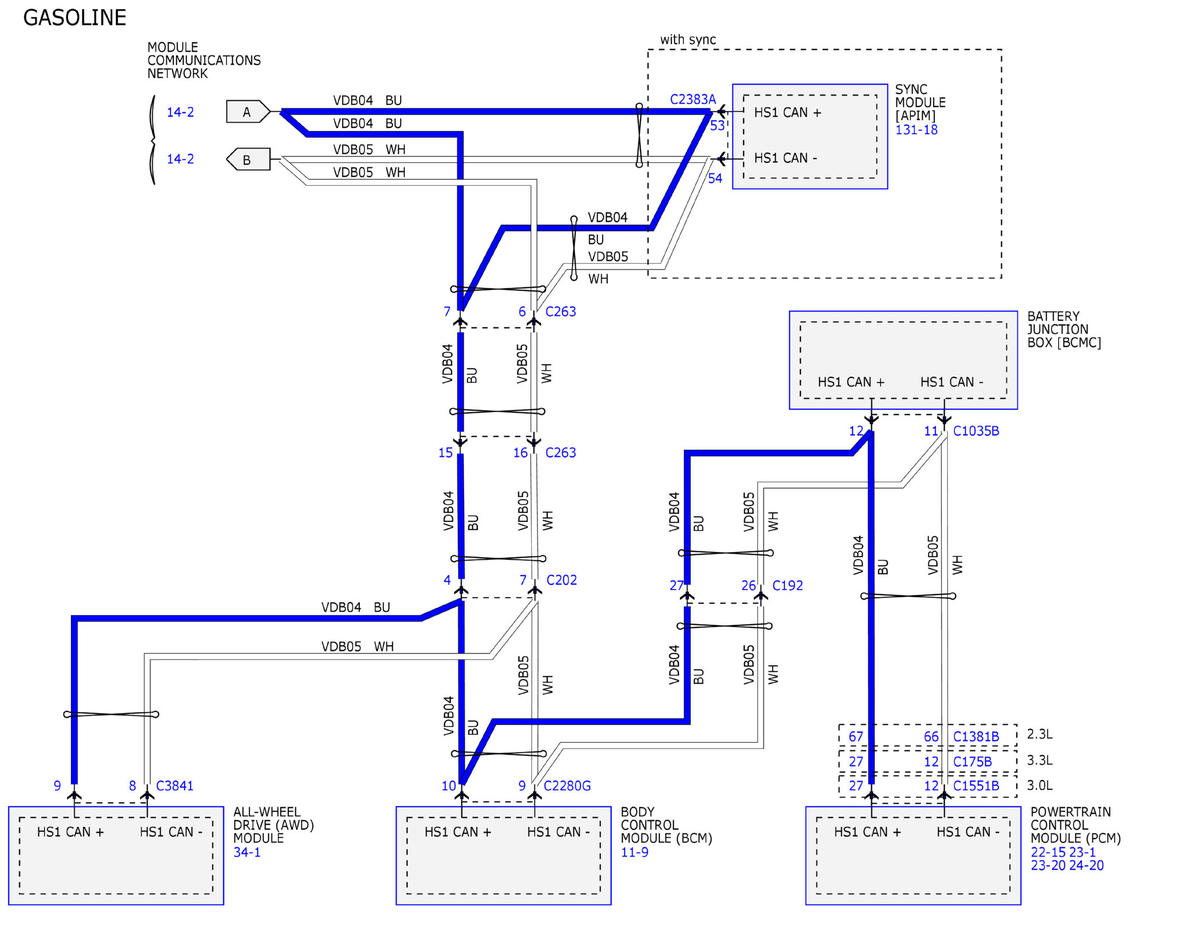Click the C1381B connector for 2.3L engine
The width and height of the screenshot is (1200, 927).
976,737
